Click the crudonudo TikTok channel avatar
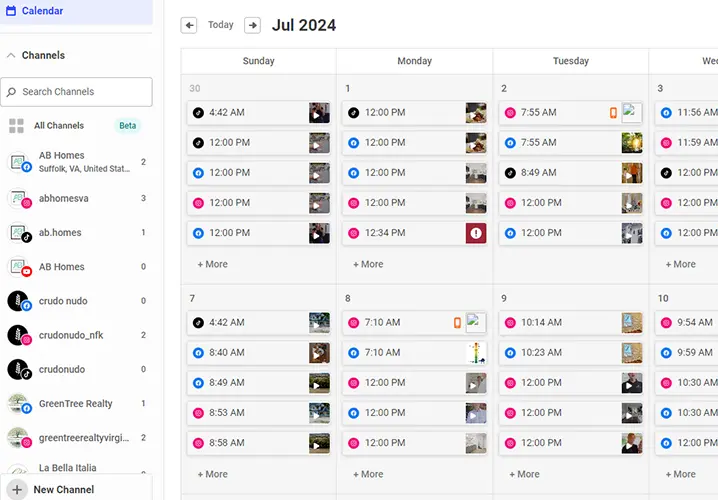 [20, 370]
